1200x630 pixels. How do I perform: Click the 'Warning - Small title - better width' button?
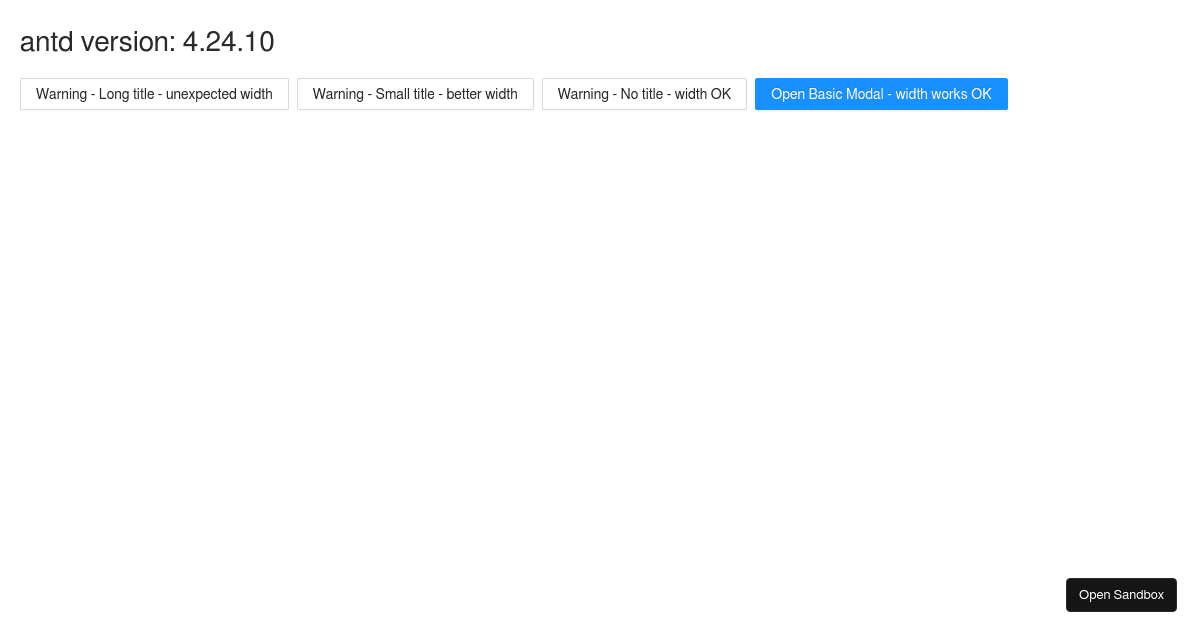pyautogui.click(x=415, y=94)
